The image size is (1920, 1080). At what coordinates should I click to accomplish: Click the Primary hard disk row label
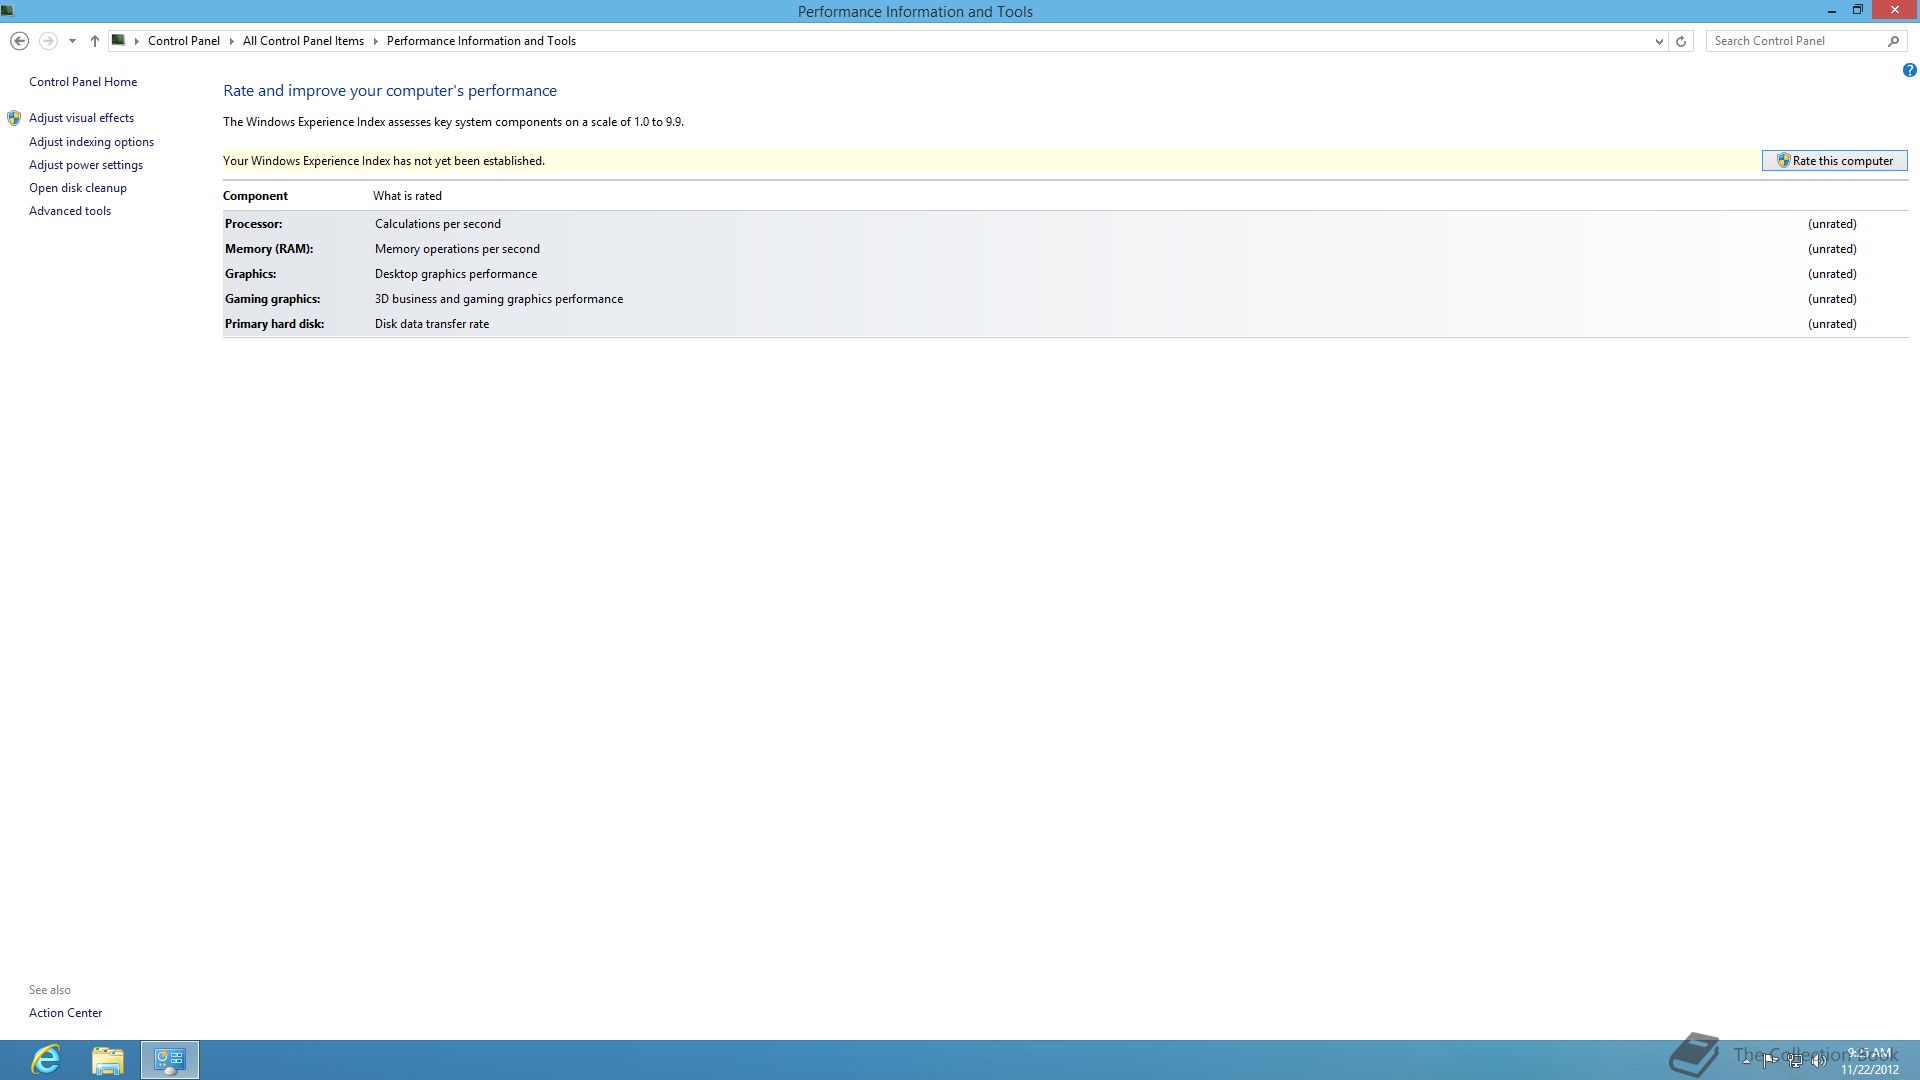(x=274, y=324)
